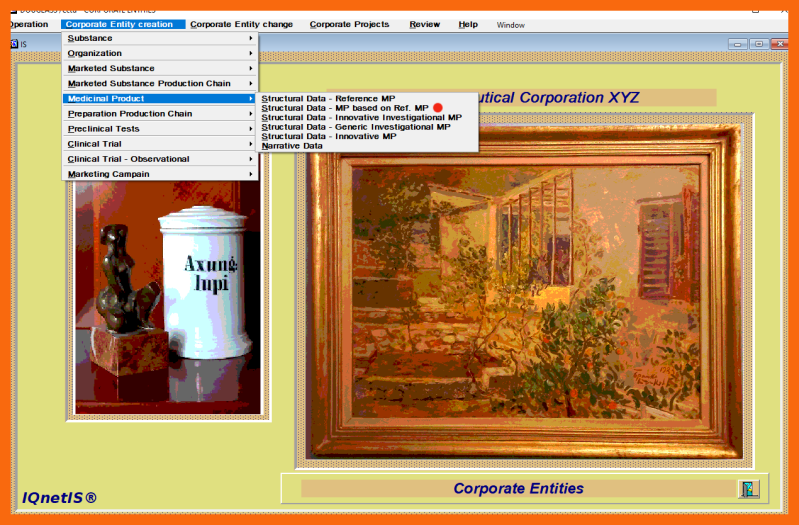Expand the Organization submenu
The image size is (799, 525).
(x=160, y=53)
